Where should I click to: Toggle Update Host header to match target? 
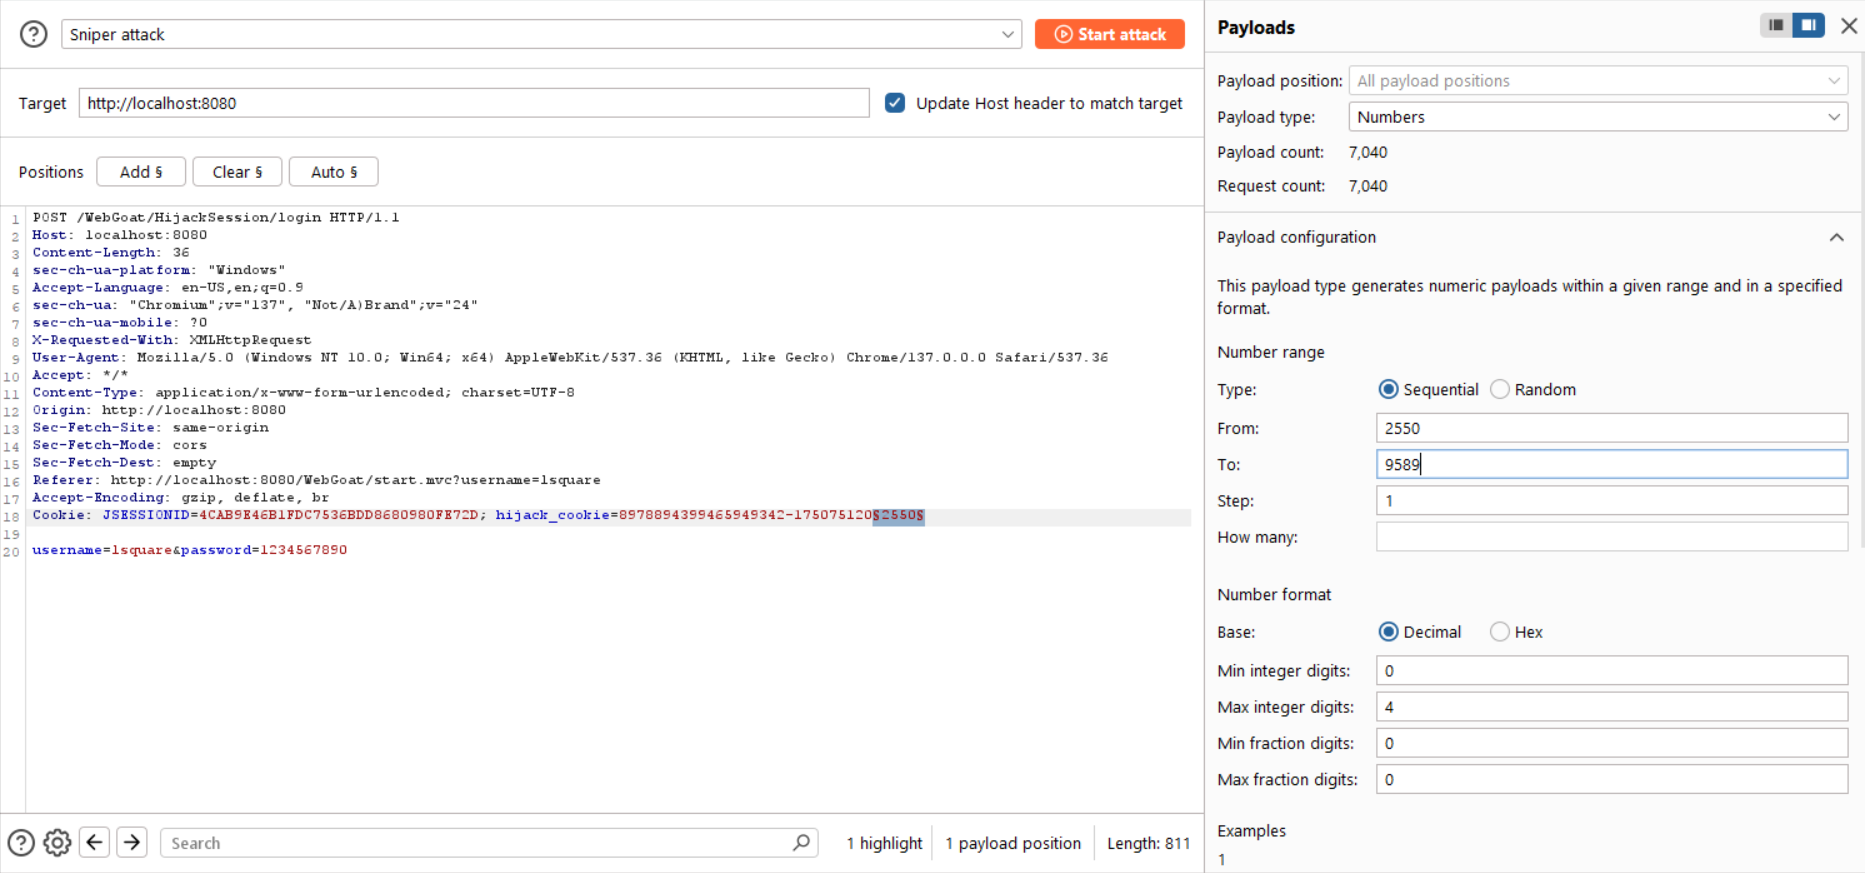click(895, 103)
